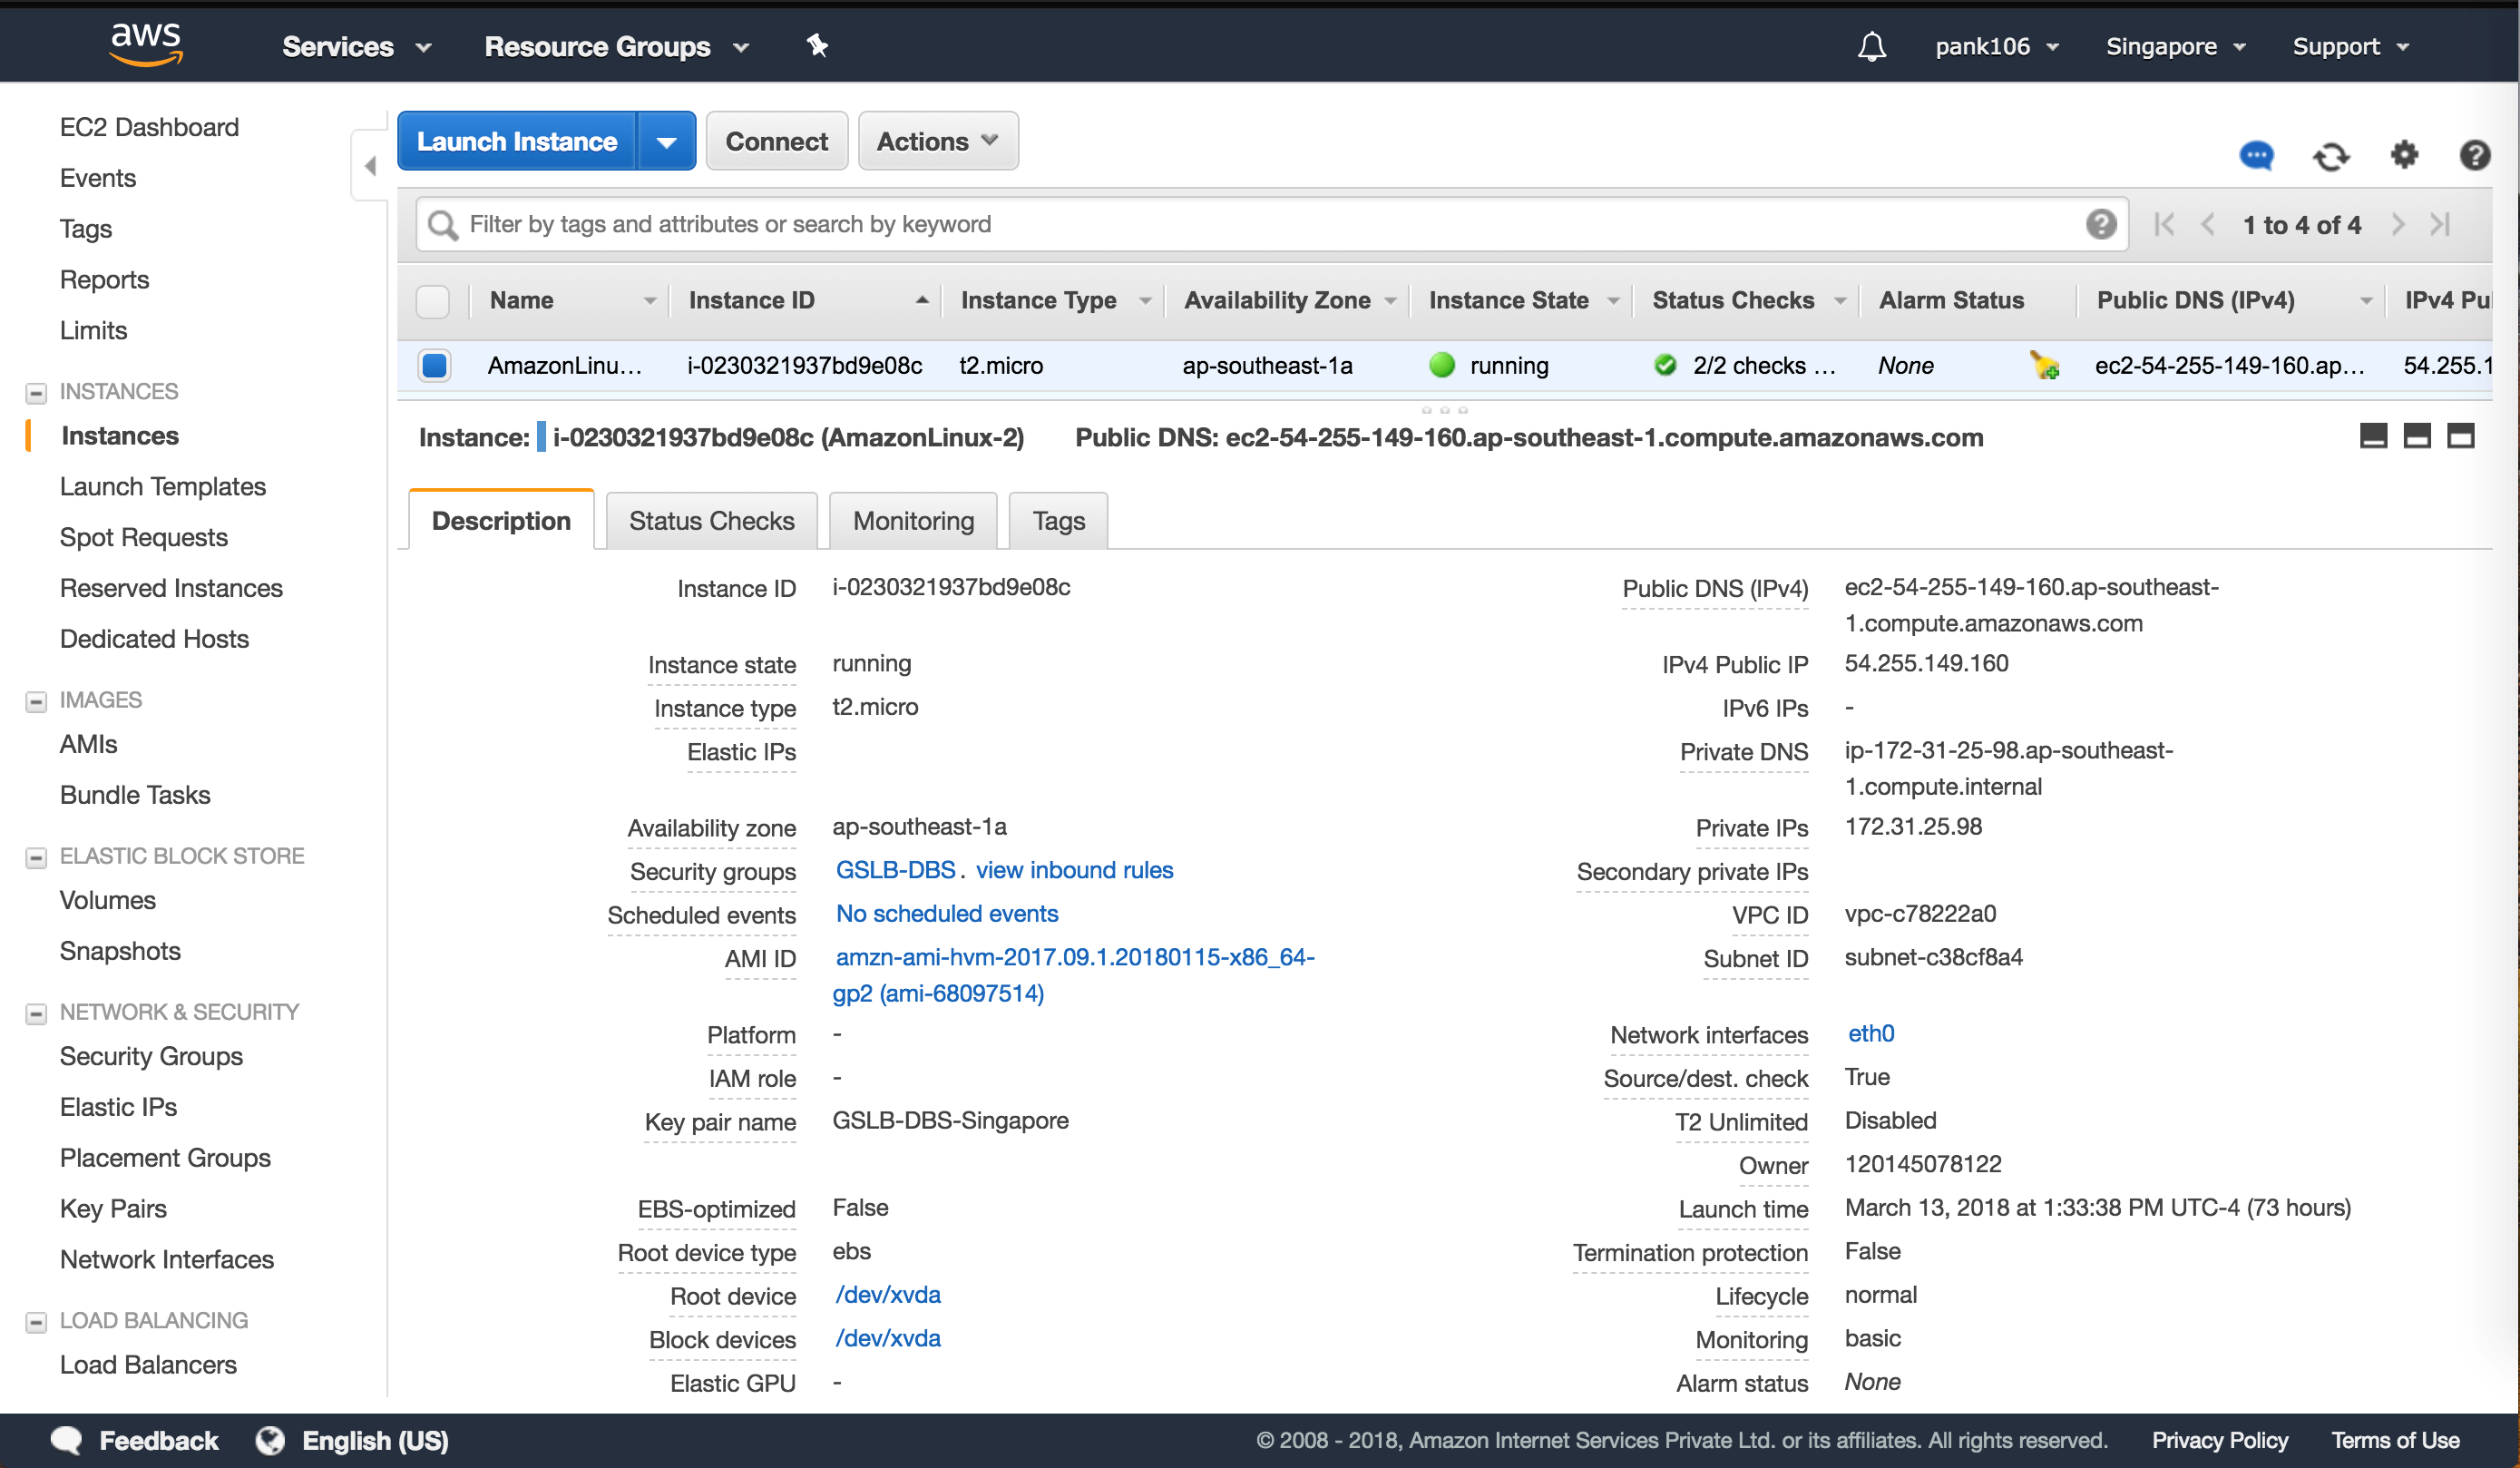
Task: Open the blue feedback chat bubble icon
Action: point(2256,156)
